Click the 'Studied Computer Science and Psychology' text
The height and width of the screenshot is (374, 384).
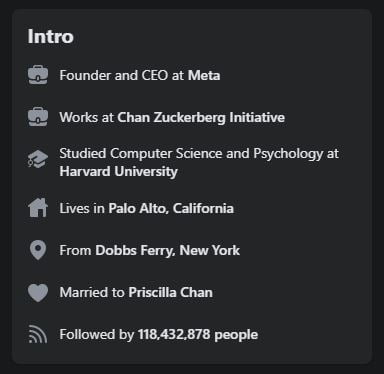[191, 154]
